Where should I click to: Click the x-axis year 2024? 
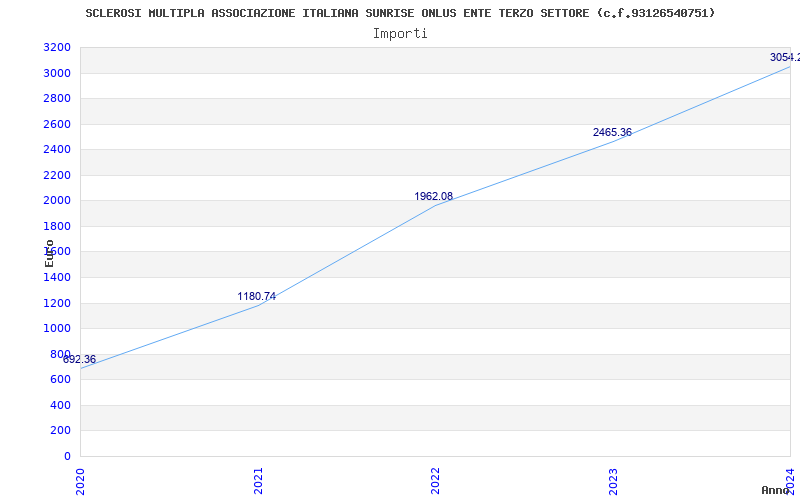[x=790, y=481]
